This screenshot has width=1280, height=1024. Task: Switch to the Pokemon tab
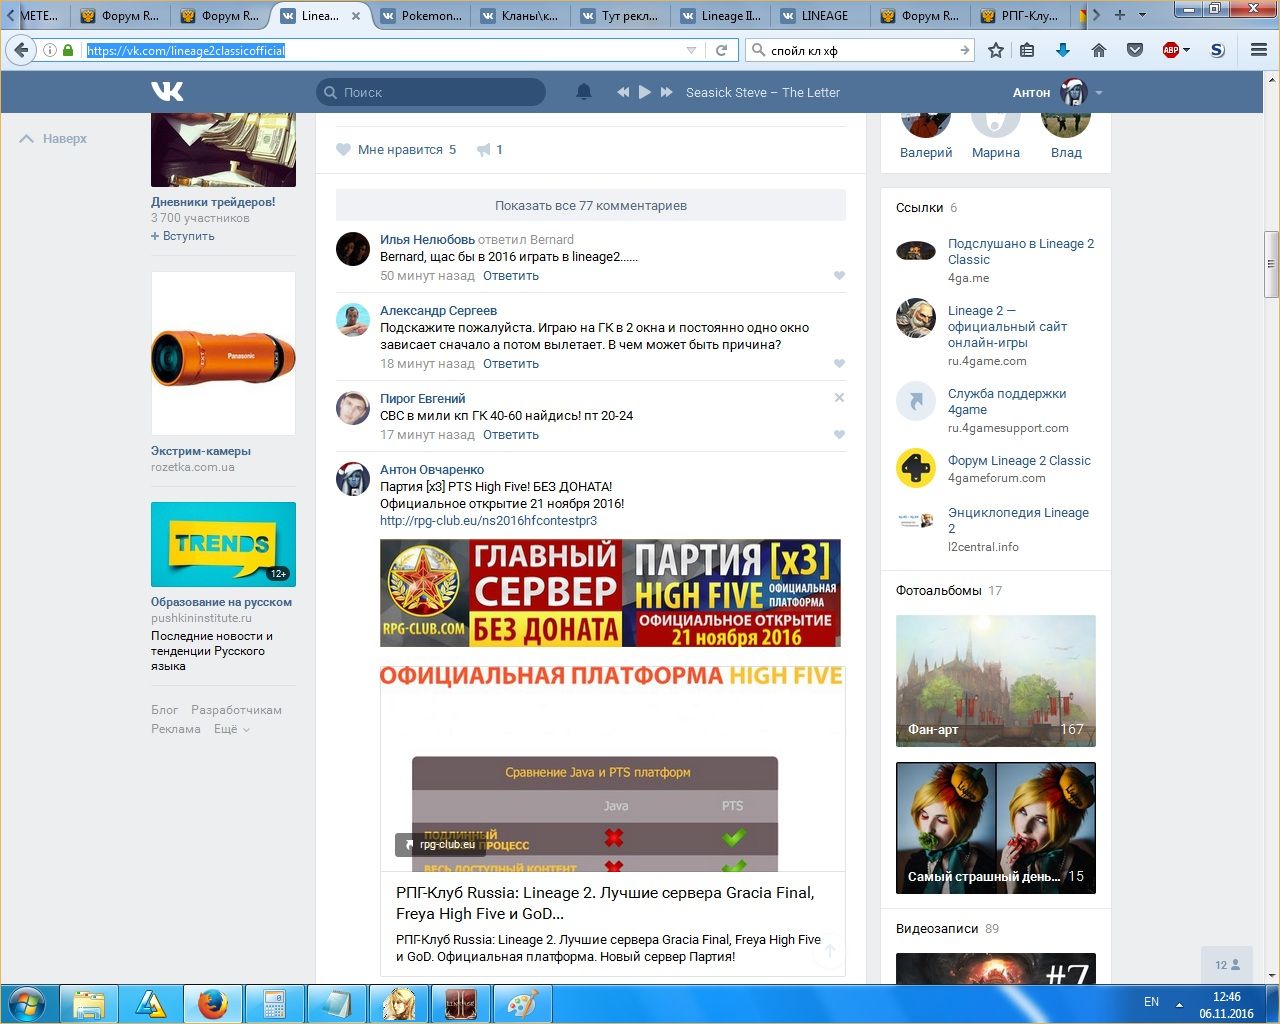(420, 16)
